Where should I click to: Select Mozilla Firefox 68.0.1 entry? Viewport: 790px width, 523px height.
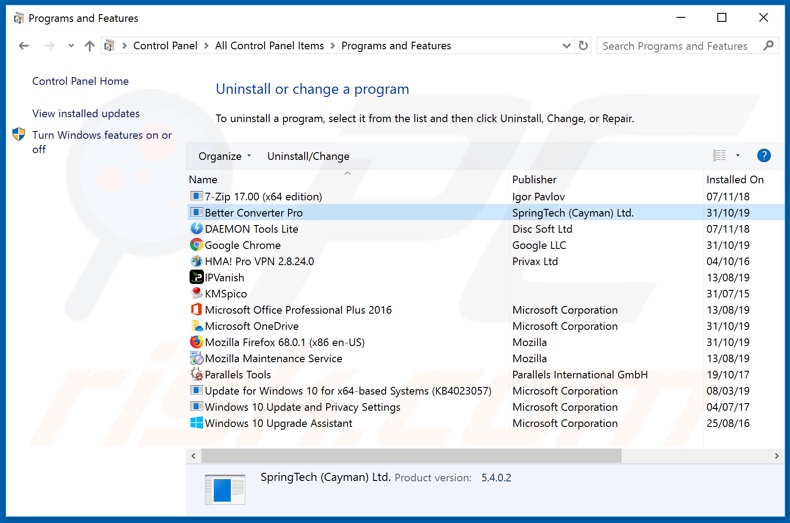(x=485, y=342)
